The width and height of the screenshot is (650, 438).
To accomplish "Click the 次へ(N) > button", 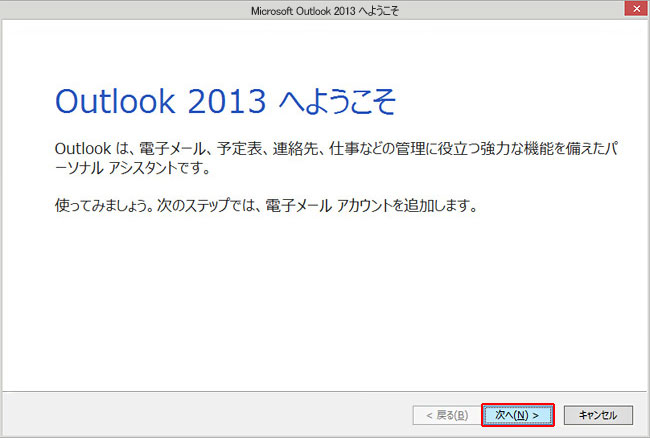I will click(518, 415).
